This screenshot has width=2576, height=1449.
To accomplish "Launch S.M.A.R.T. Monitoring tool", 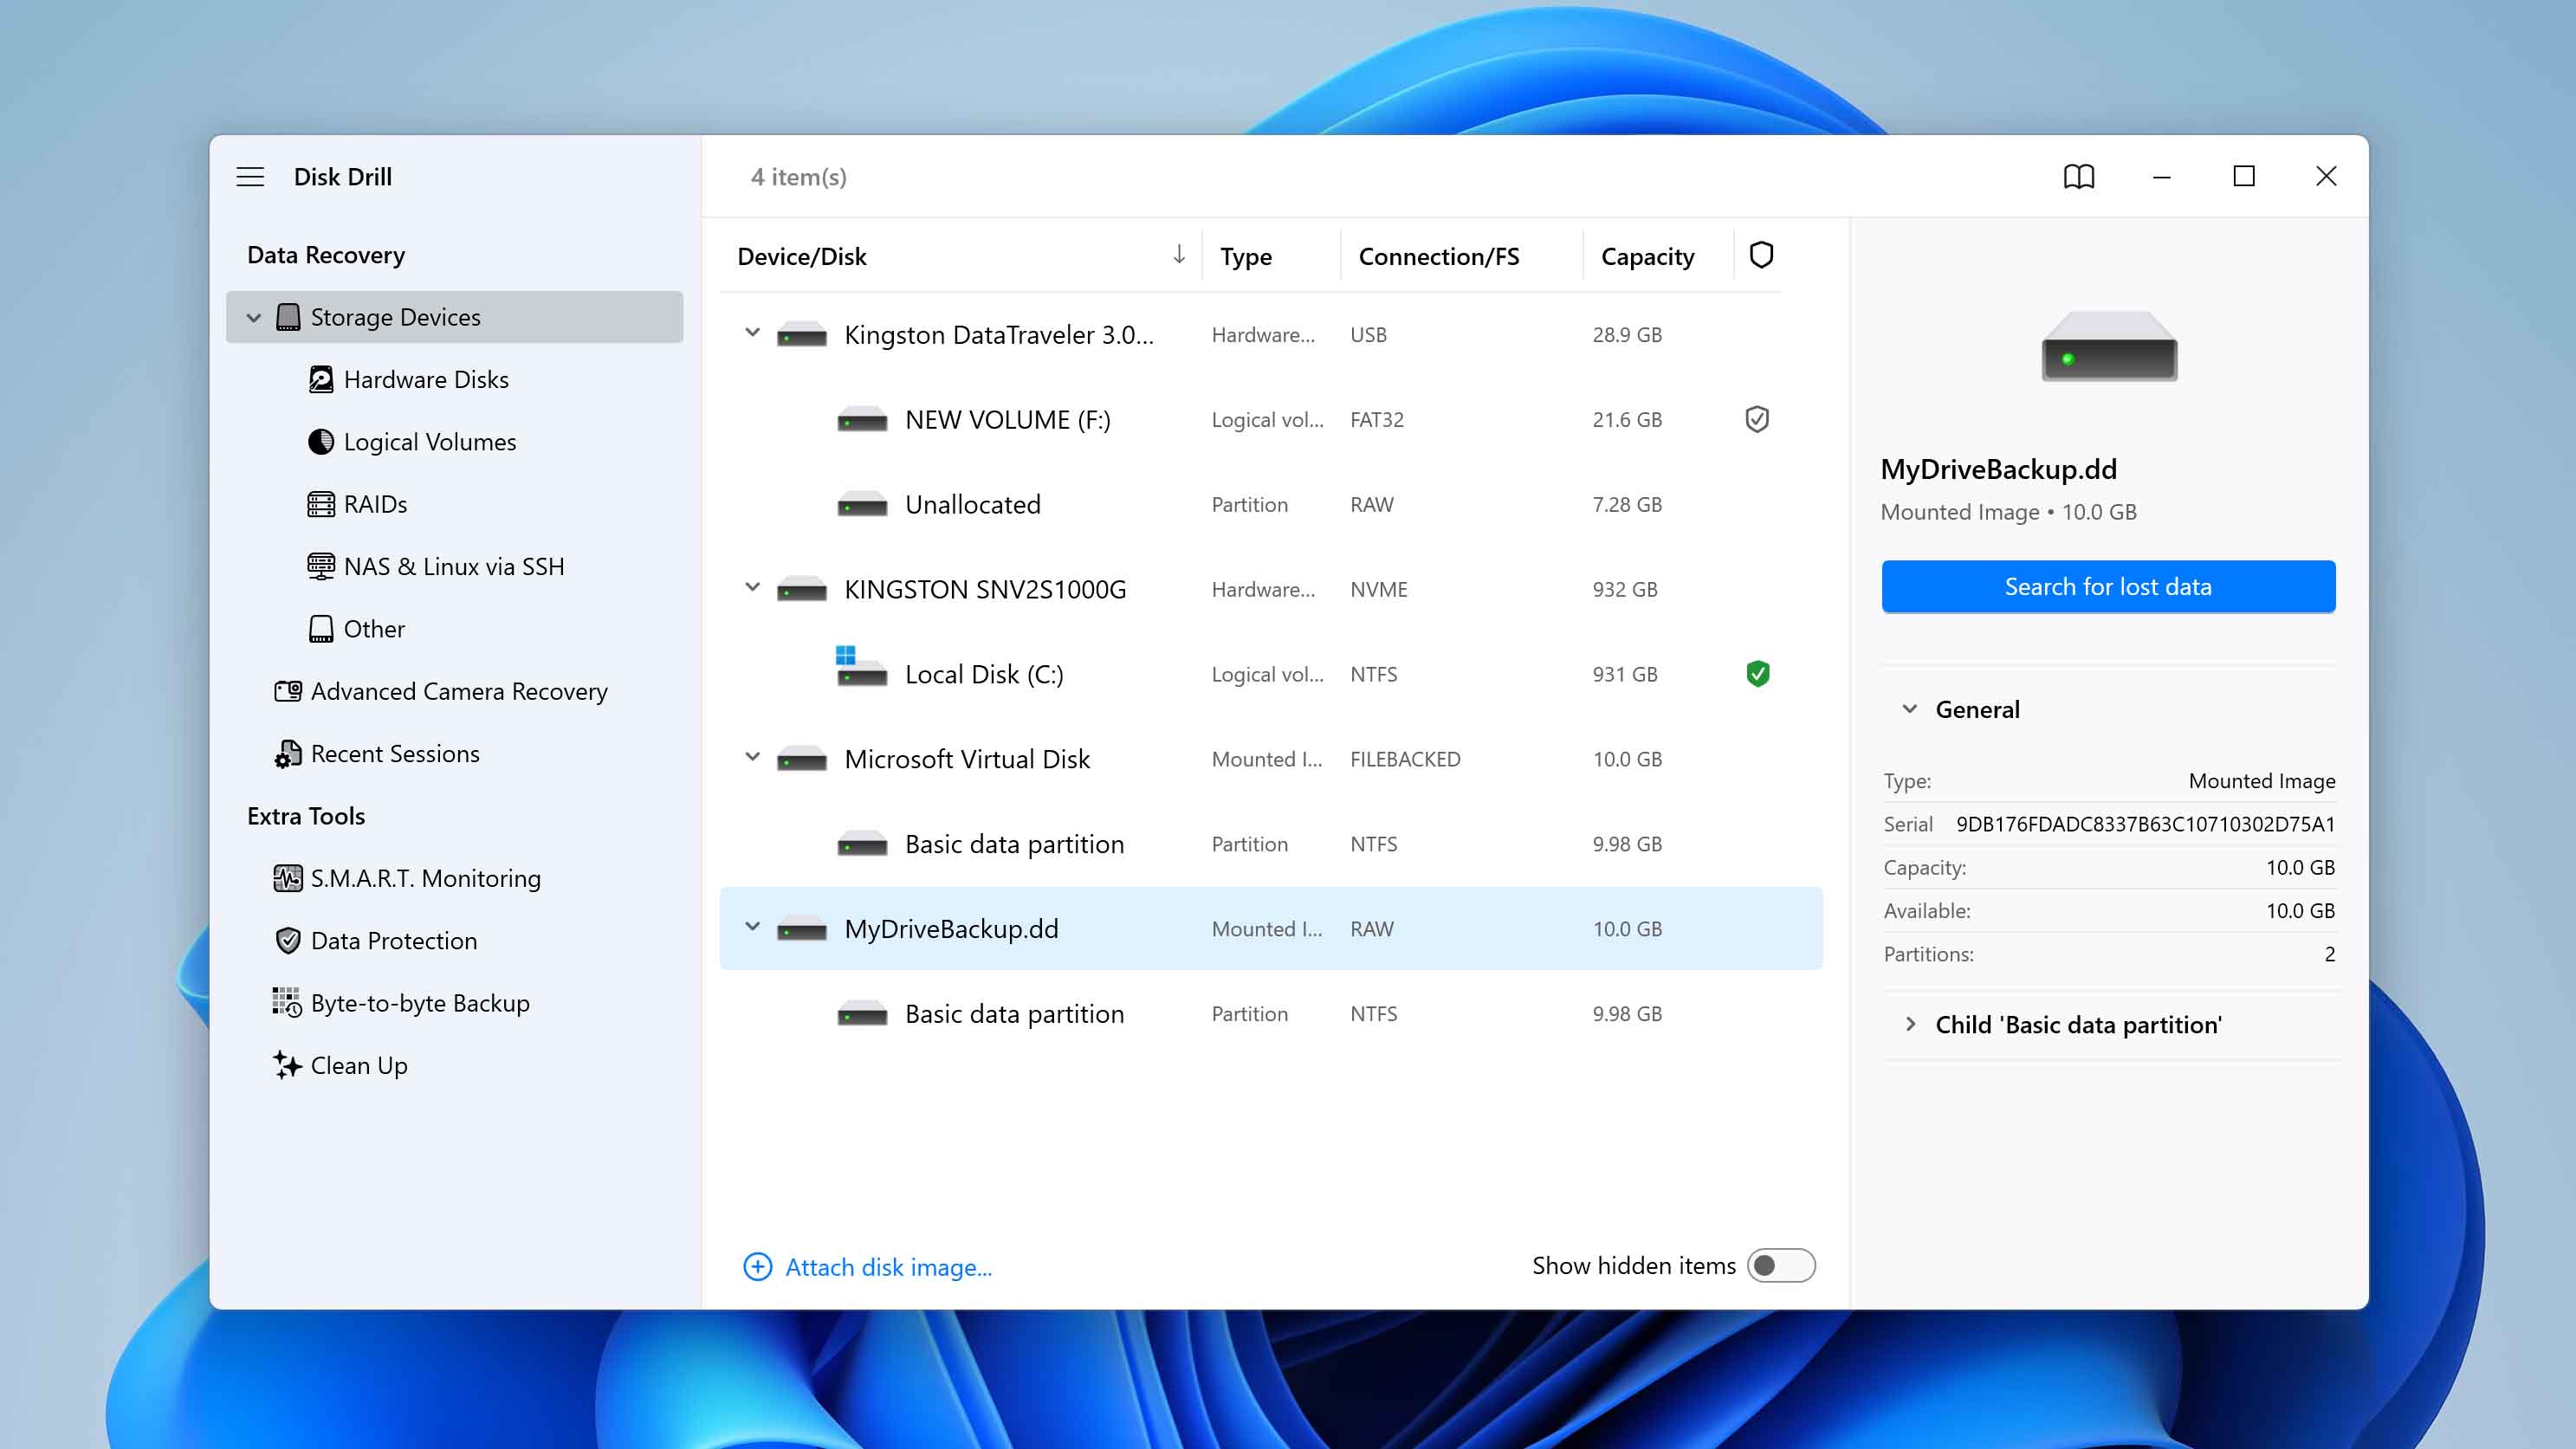I will tap(425, 878).
